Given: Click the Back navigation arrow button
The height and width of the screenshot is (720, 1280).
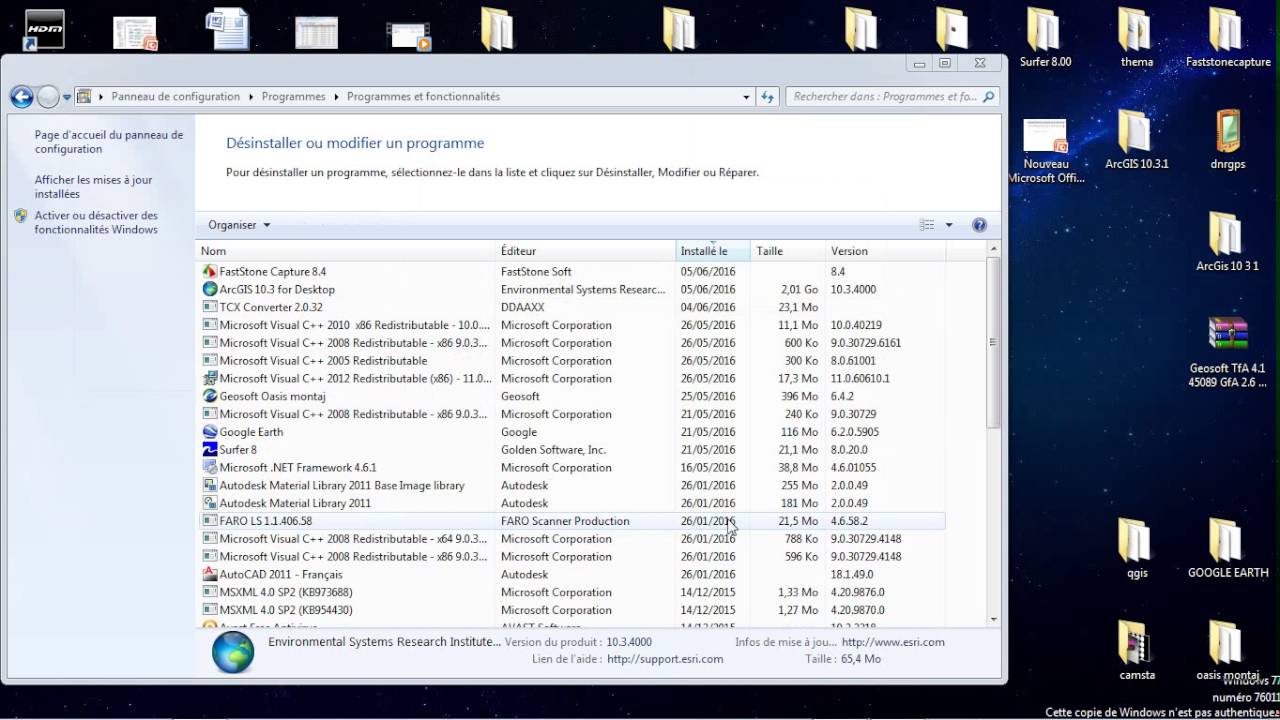Looking at the screenshot, I should (22, 97).
